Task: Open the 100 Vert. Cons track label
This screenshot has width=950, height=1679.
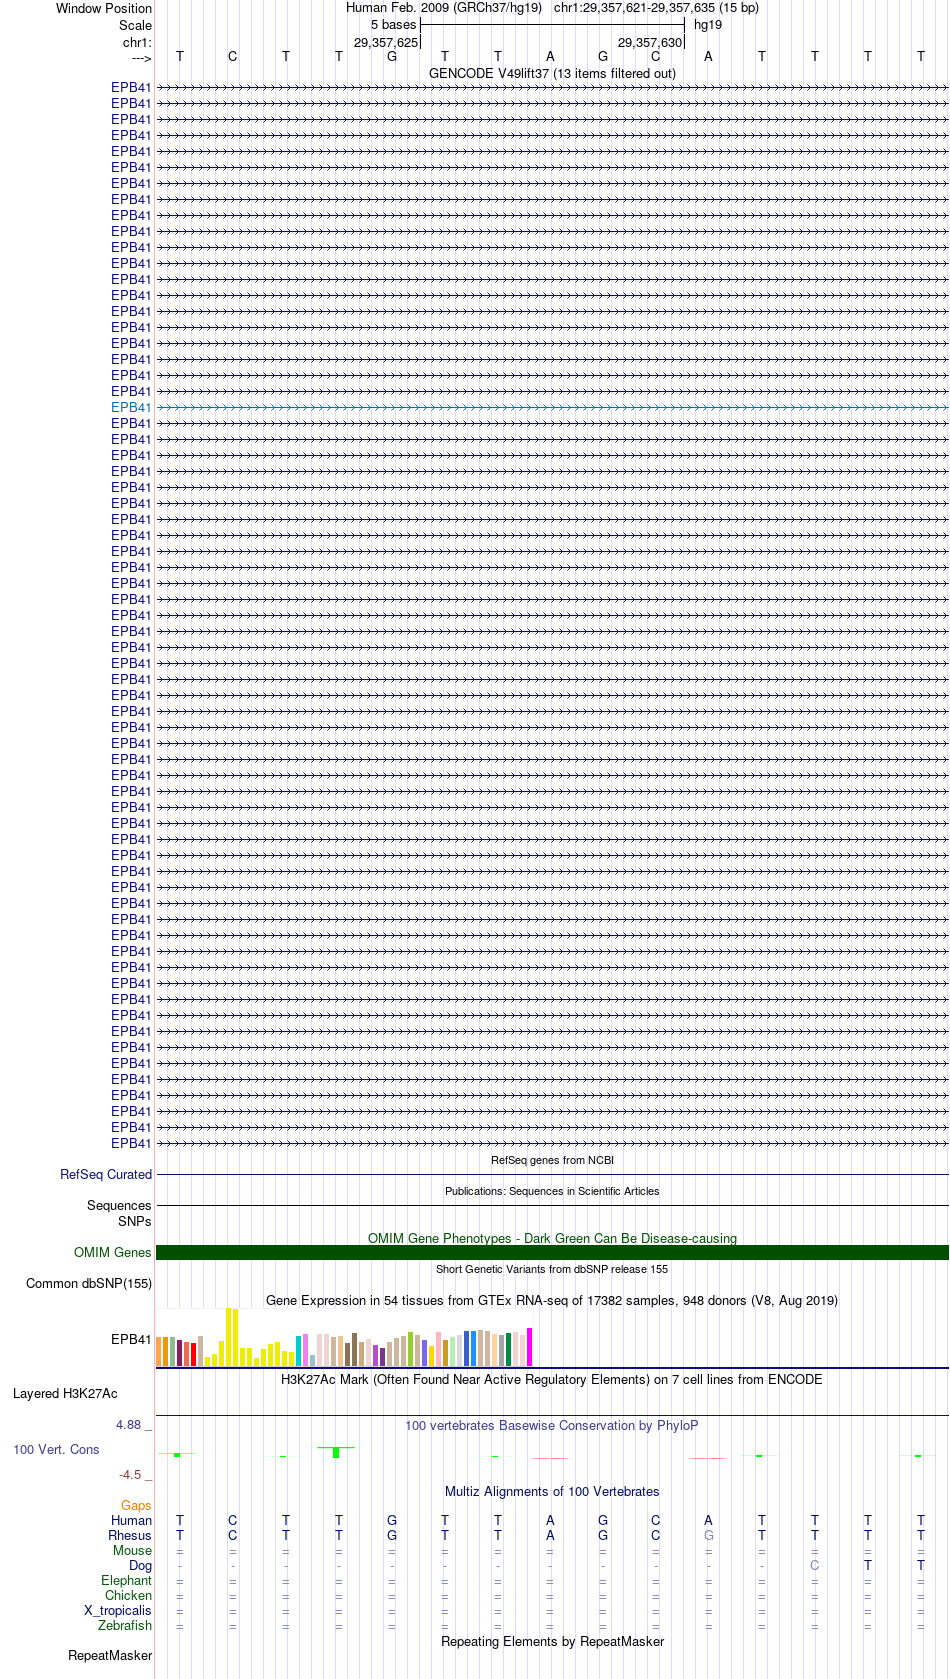Action: point(56,1449)
